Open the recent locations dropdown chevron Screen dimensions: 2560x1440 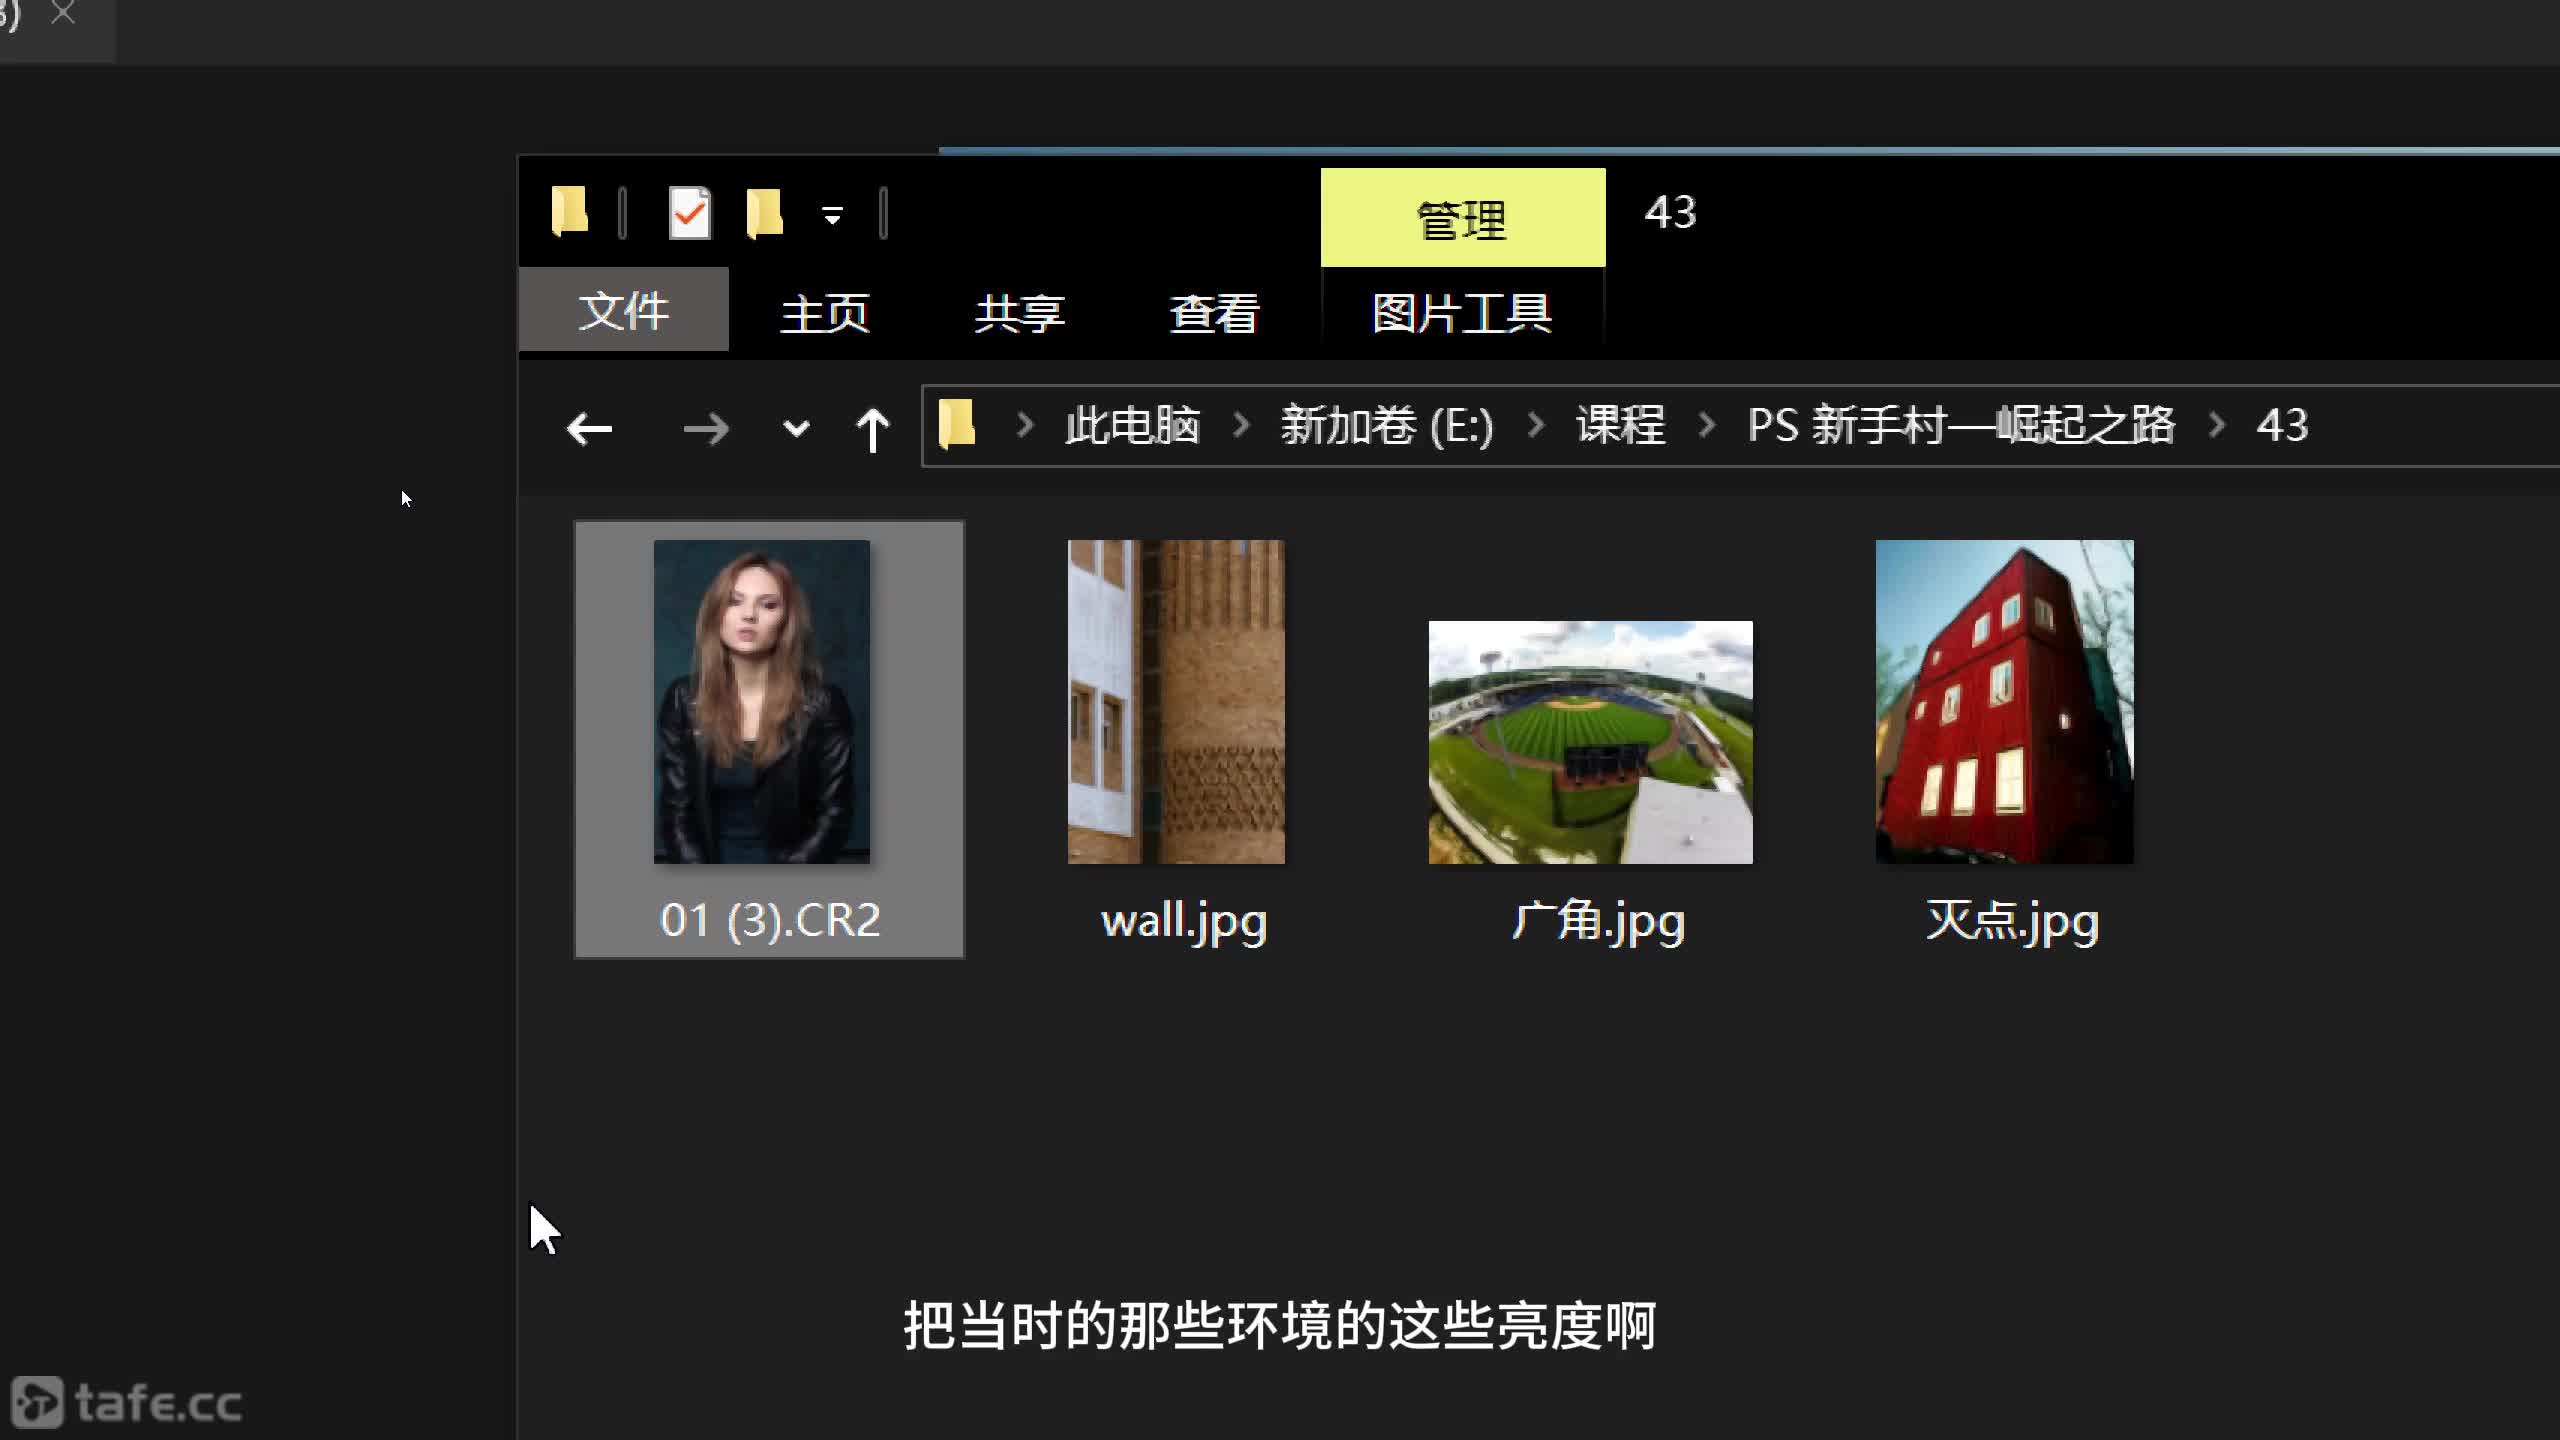click(x=796, y=429)
